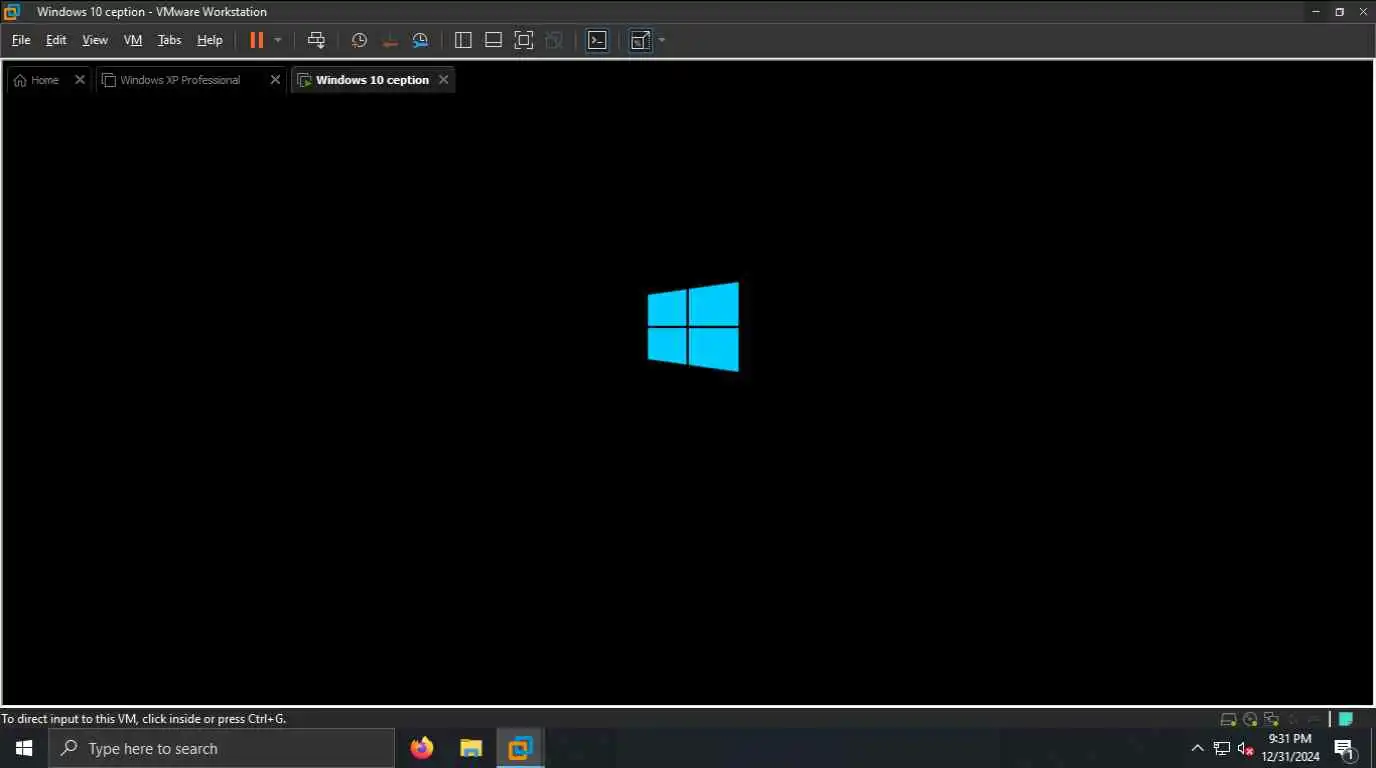Switch to console view
The image size is (1376, 768).
coord(597,40)
